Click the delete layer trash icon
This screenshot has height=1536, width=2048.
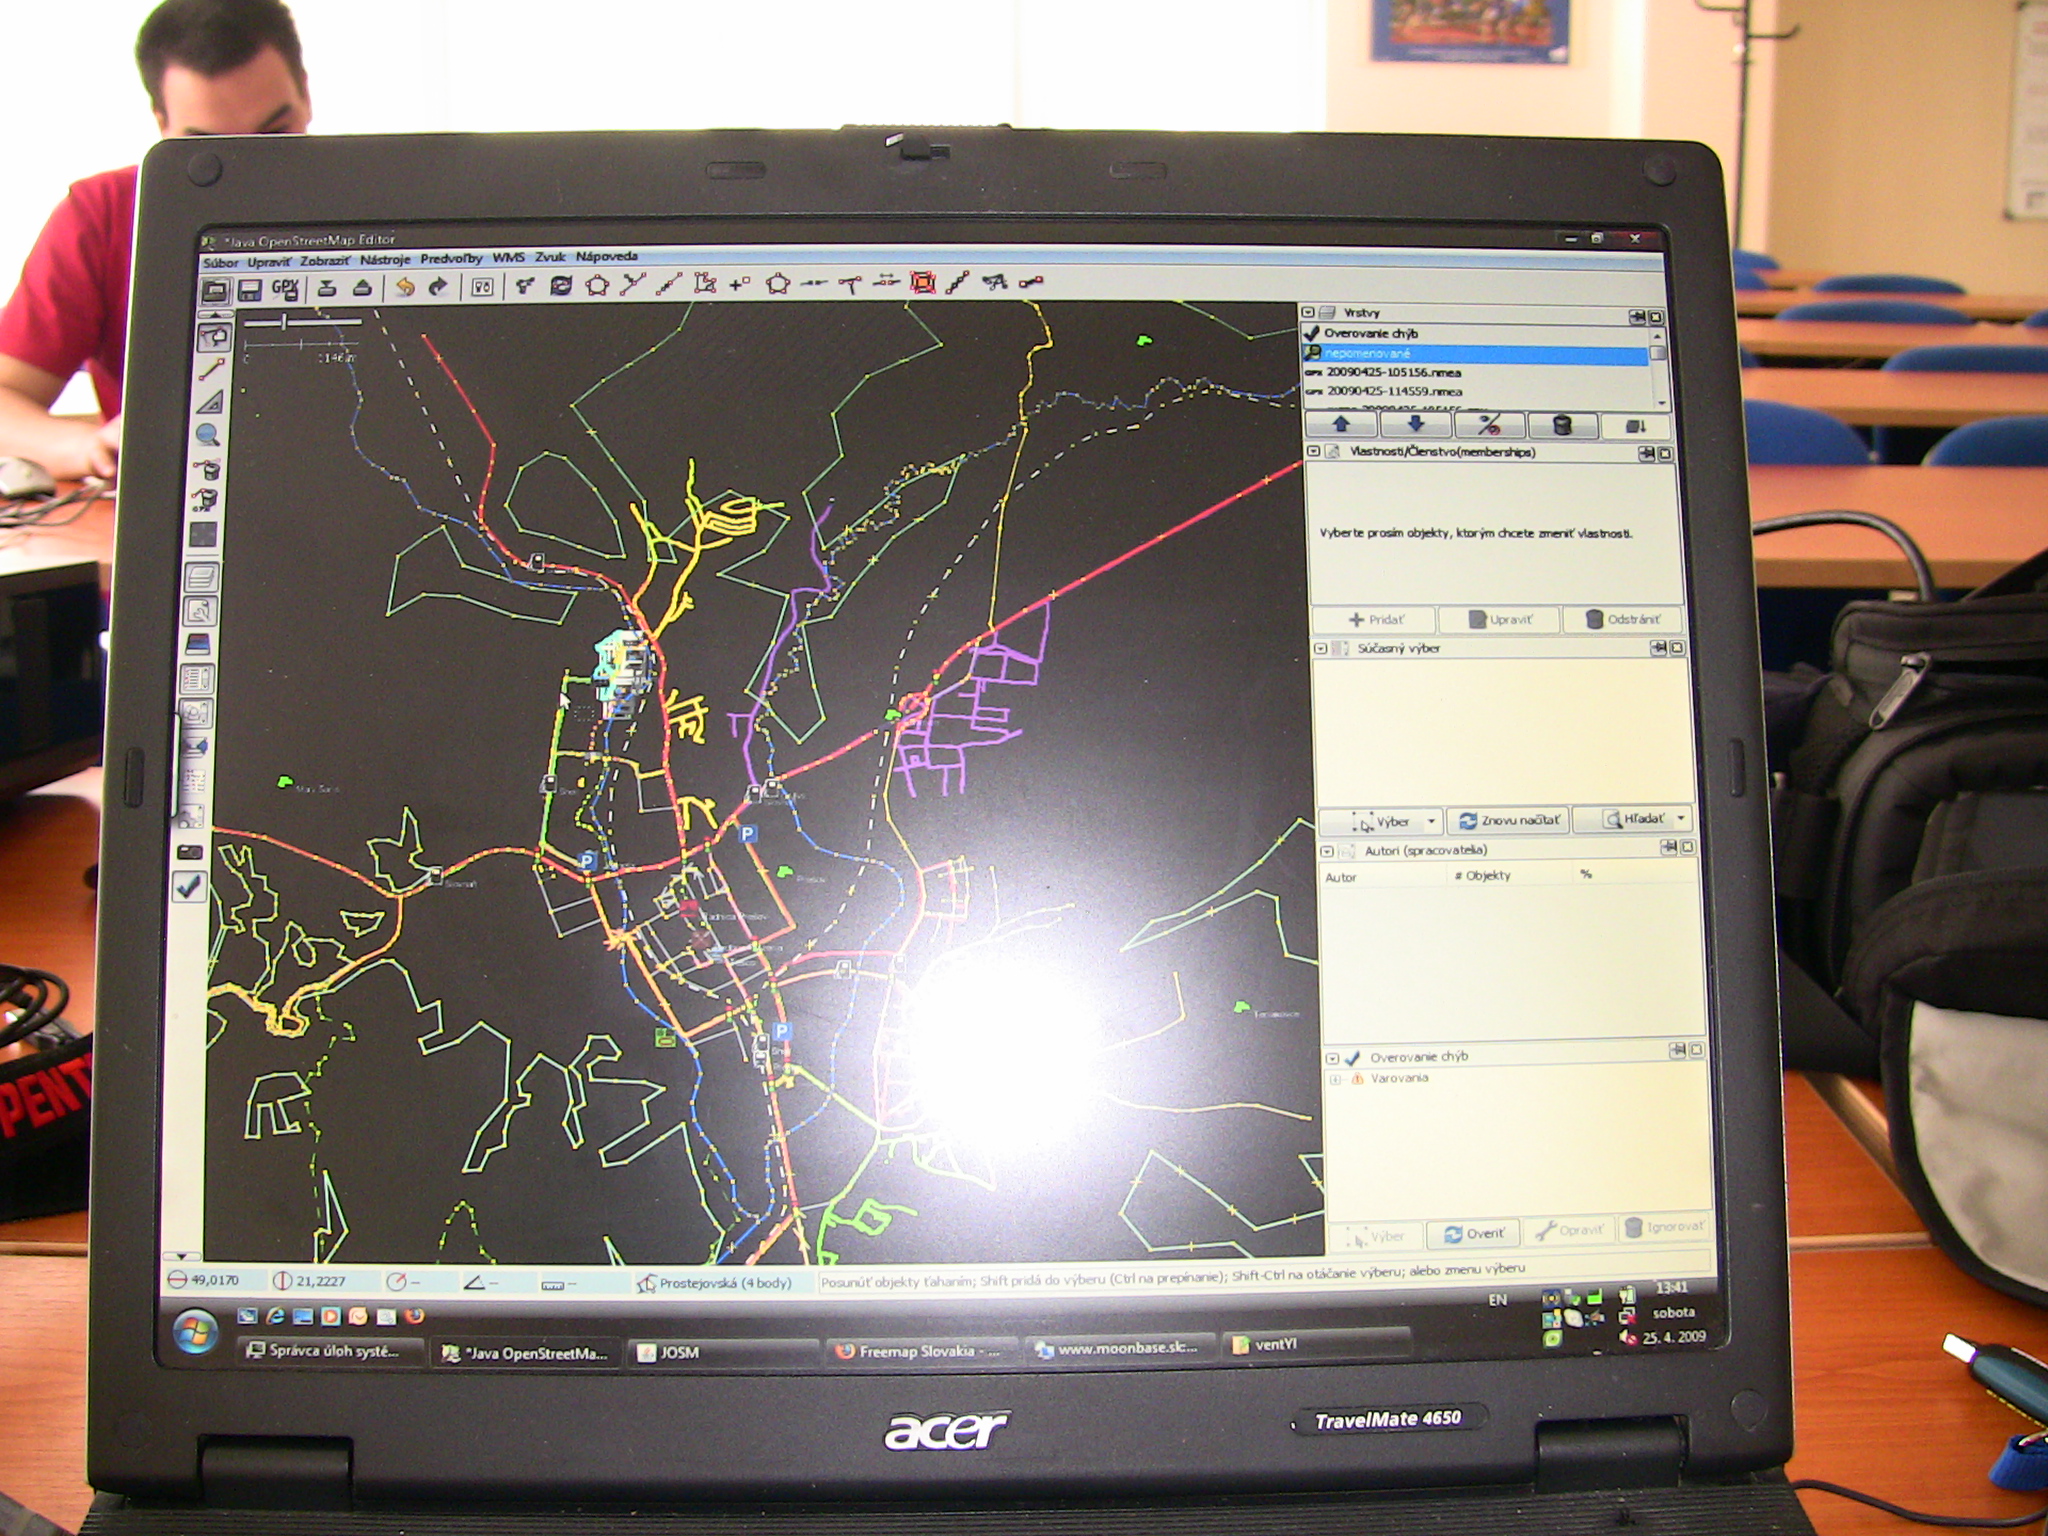(1561, 426)
